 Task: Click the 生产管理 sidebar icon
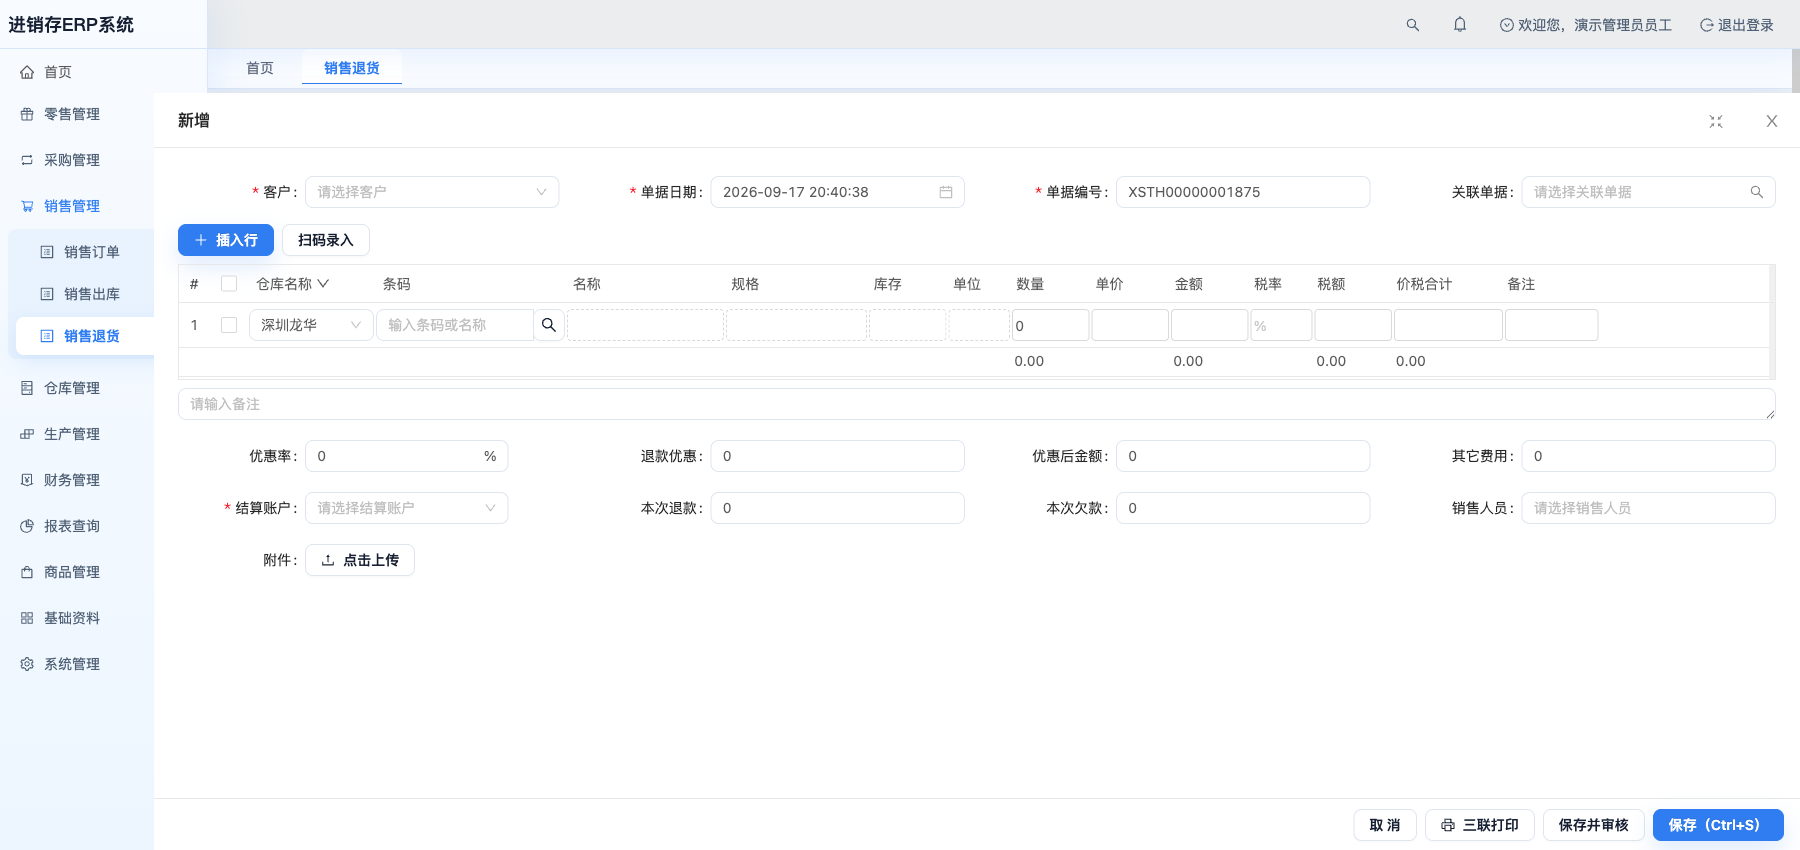click(x=27, y=434)
